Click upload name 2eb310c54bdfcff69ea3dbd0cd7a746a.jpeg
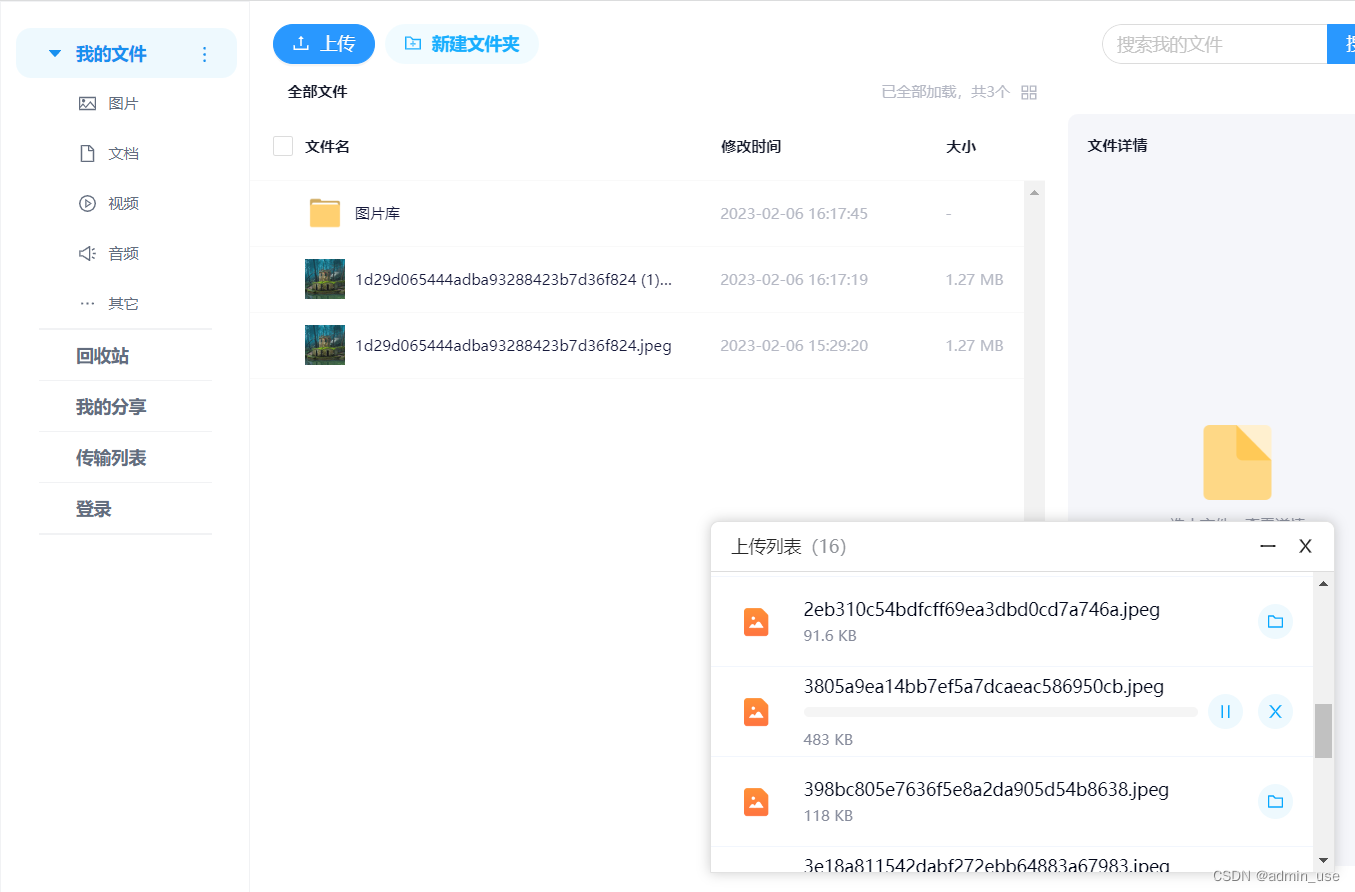This screenshot has width=1355, height=892. (981, 609)
